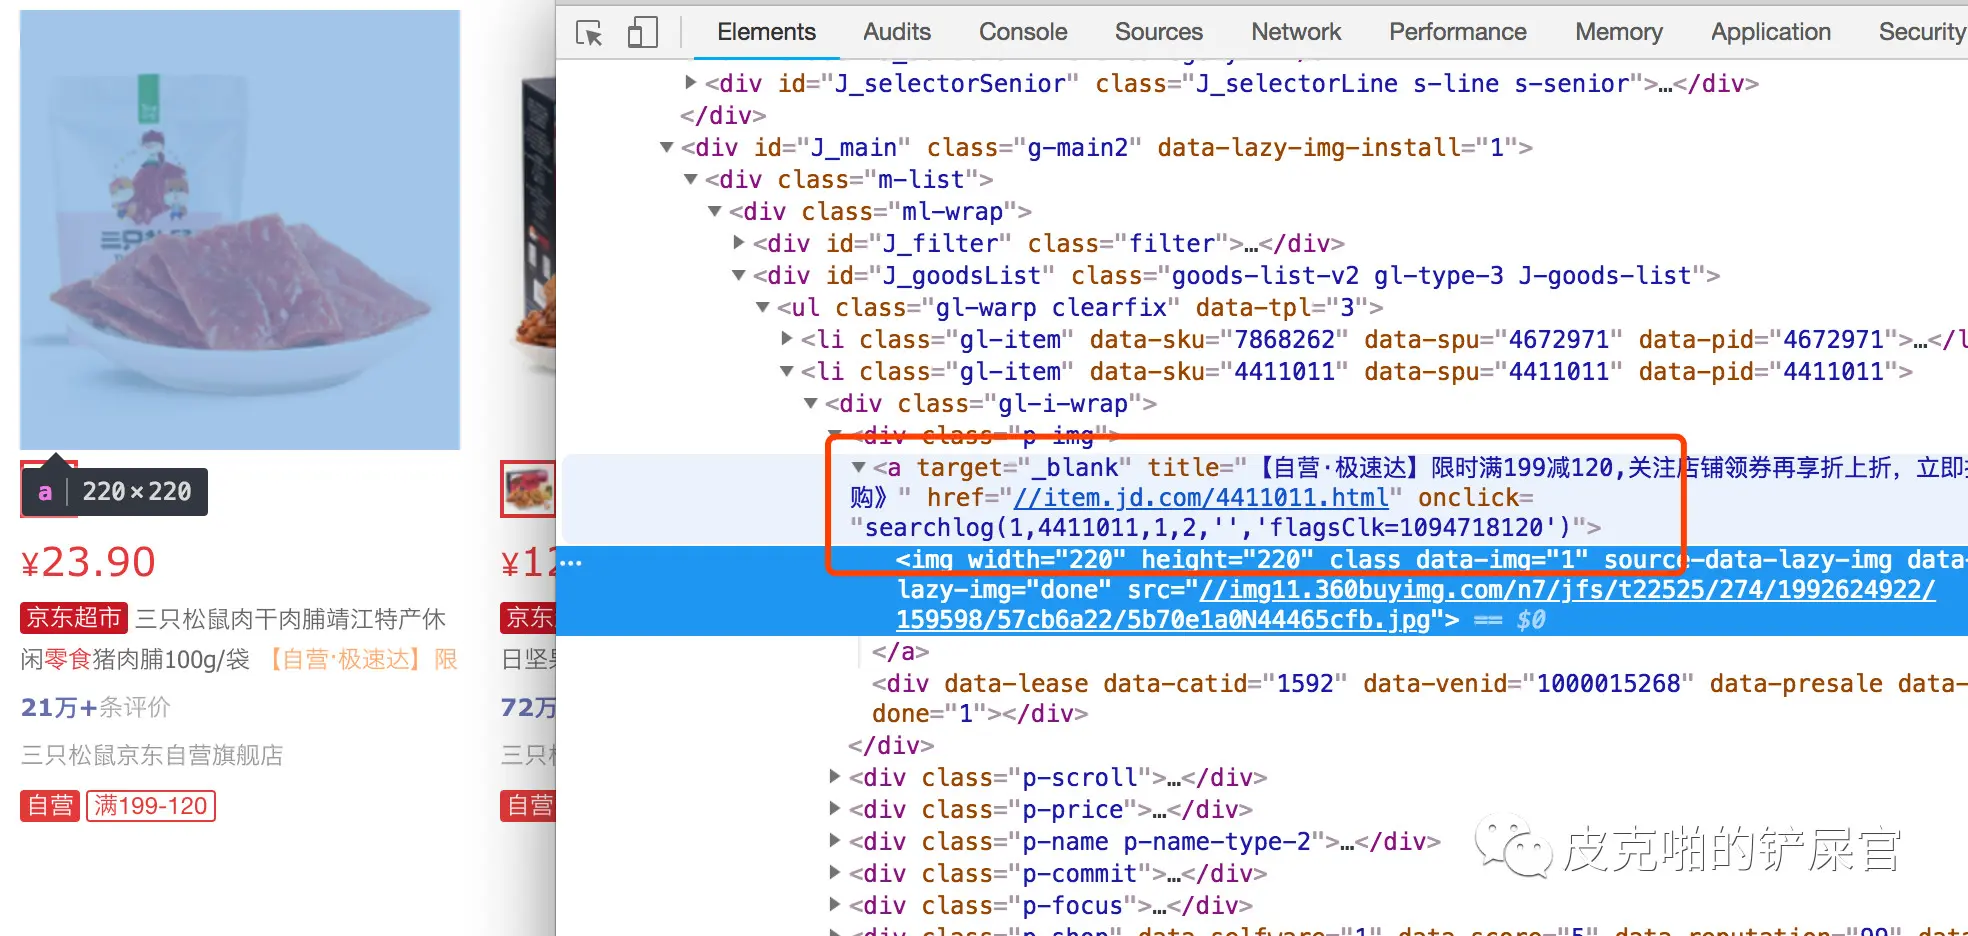Open the Security tab
This screenshot has height=936, width=1968.
1922,32
